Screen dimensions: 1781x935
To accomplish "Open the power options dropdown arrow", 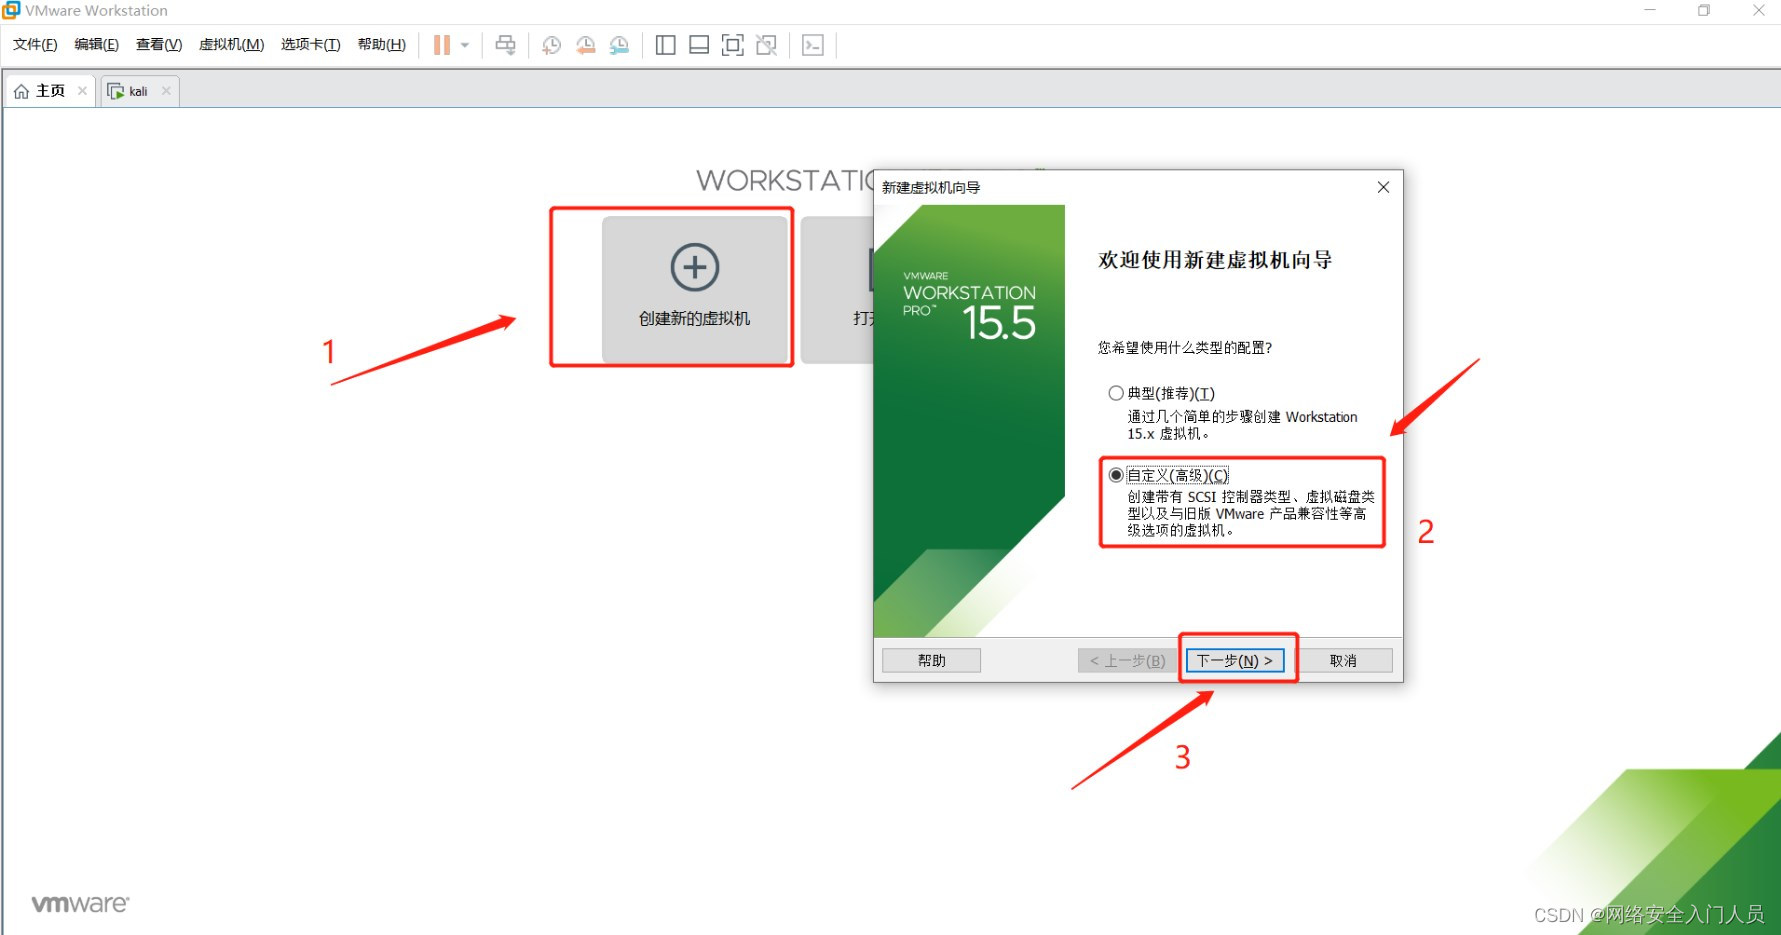I will click(465, 45).
